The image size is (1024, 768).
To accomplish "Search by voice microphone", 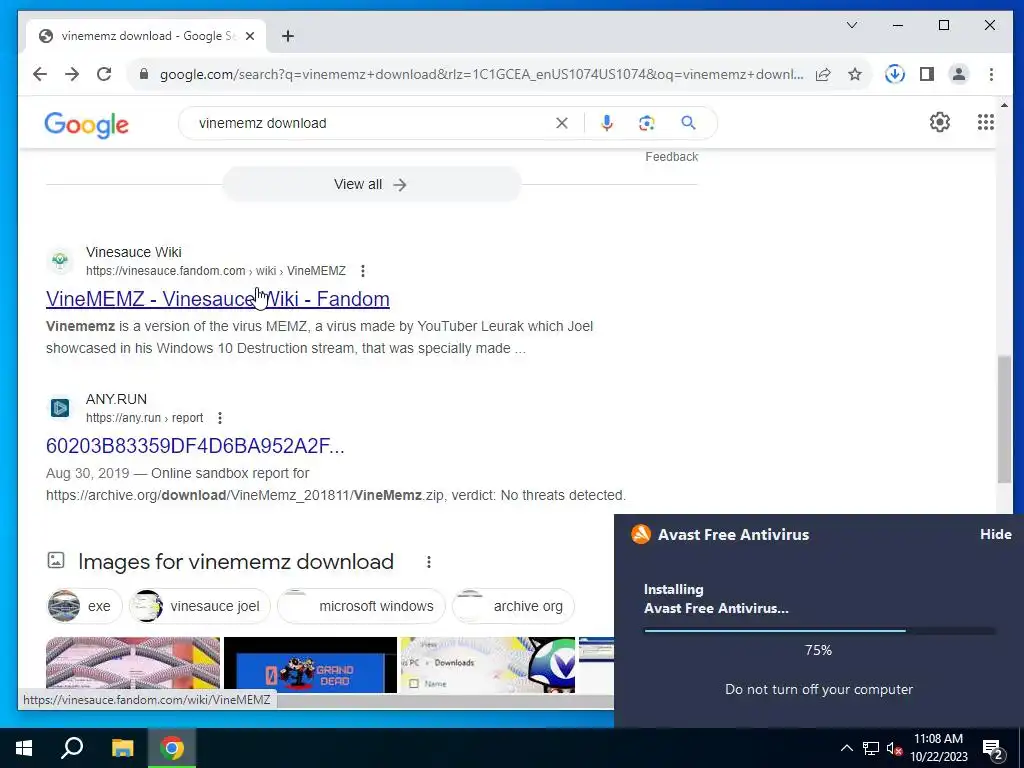I will coord(607,123).
